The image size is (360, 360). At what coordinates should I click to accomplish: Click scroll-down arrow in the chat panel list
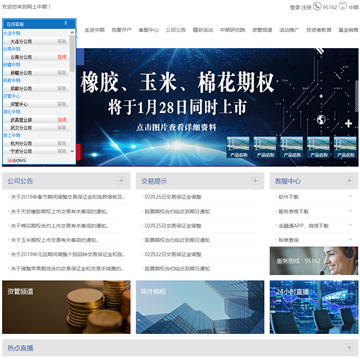[x=72, y=151]
